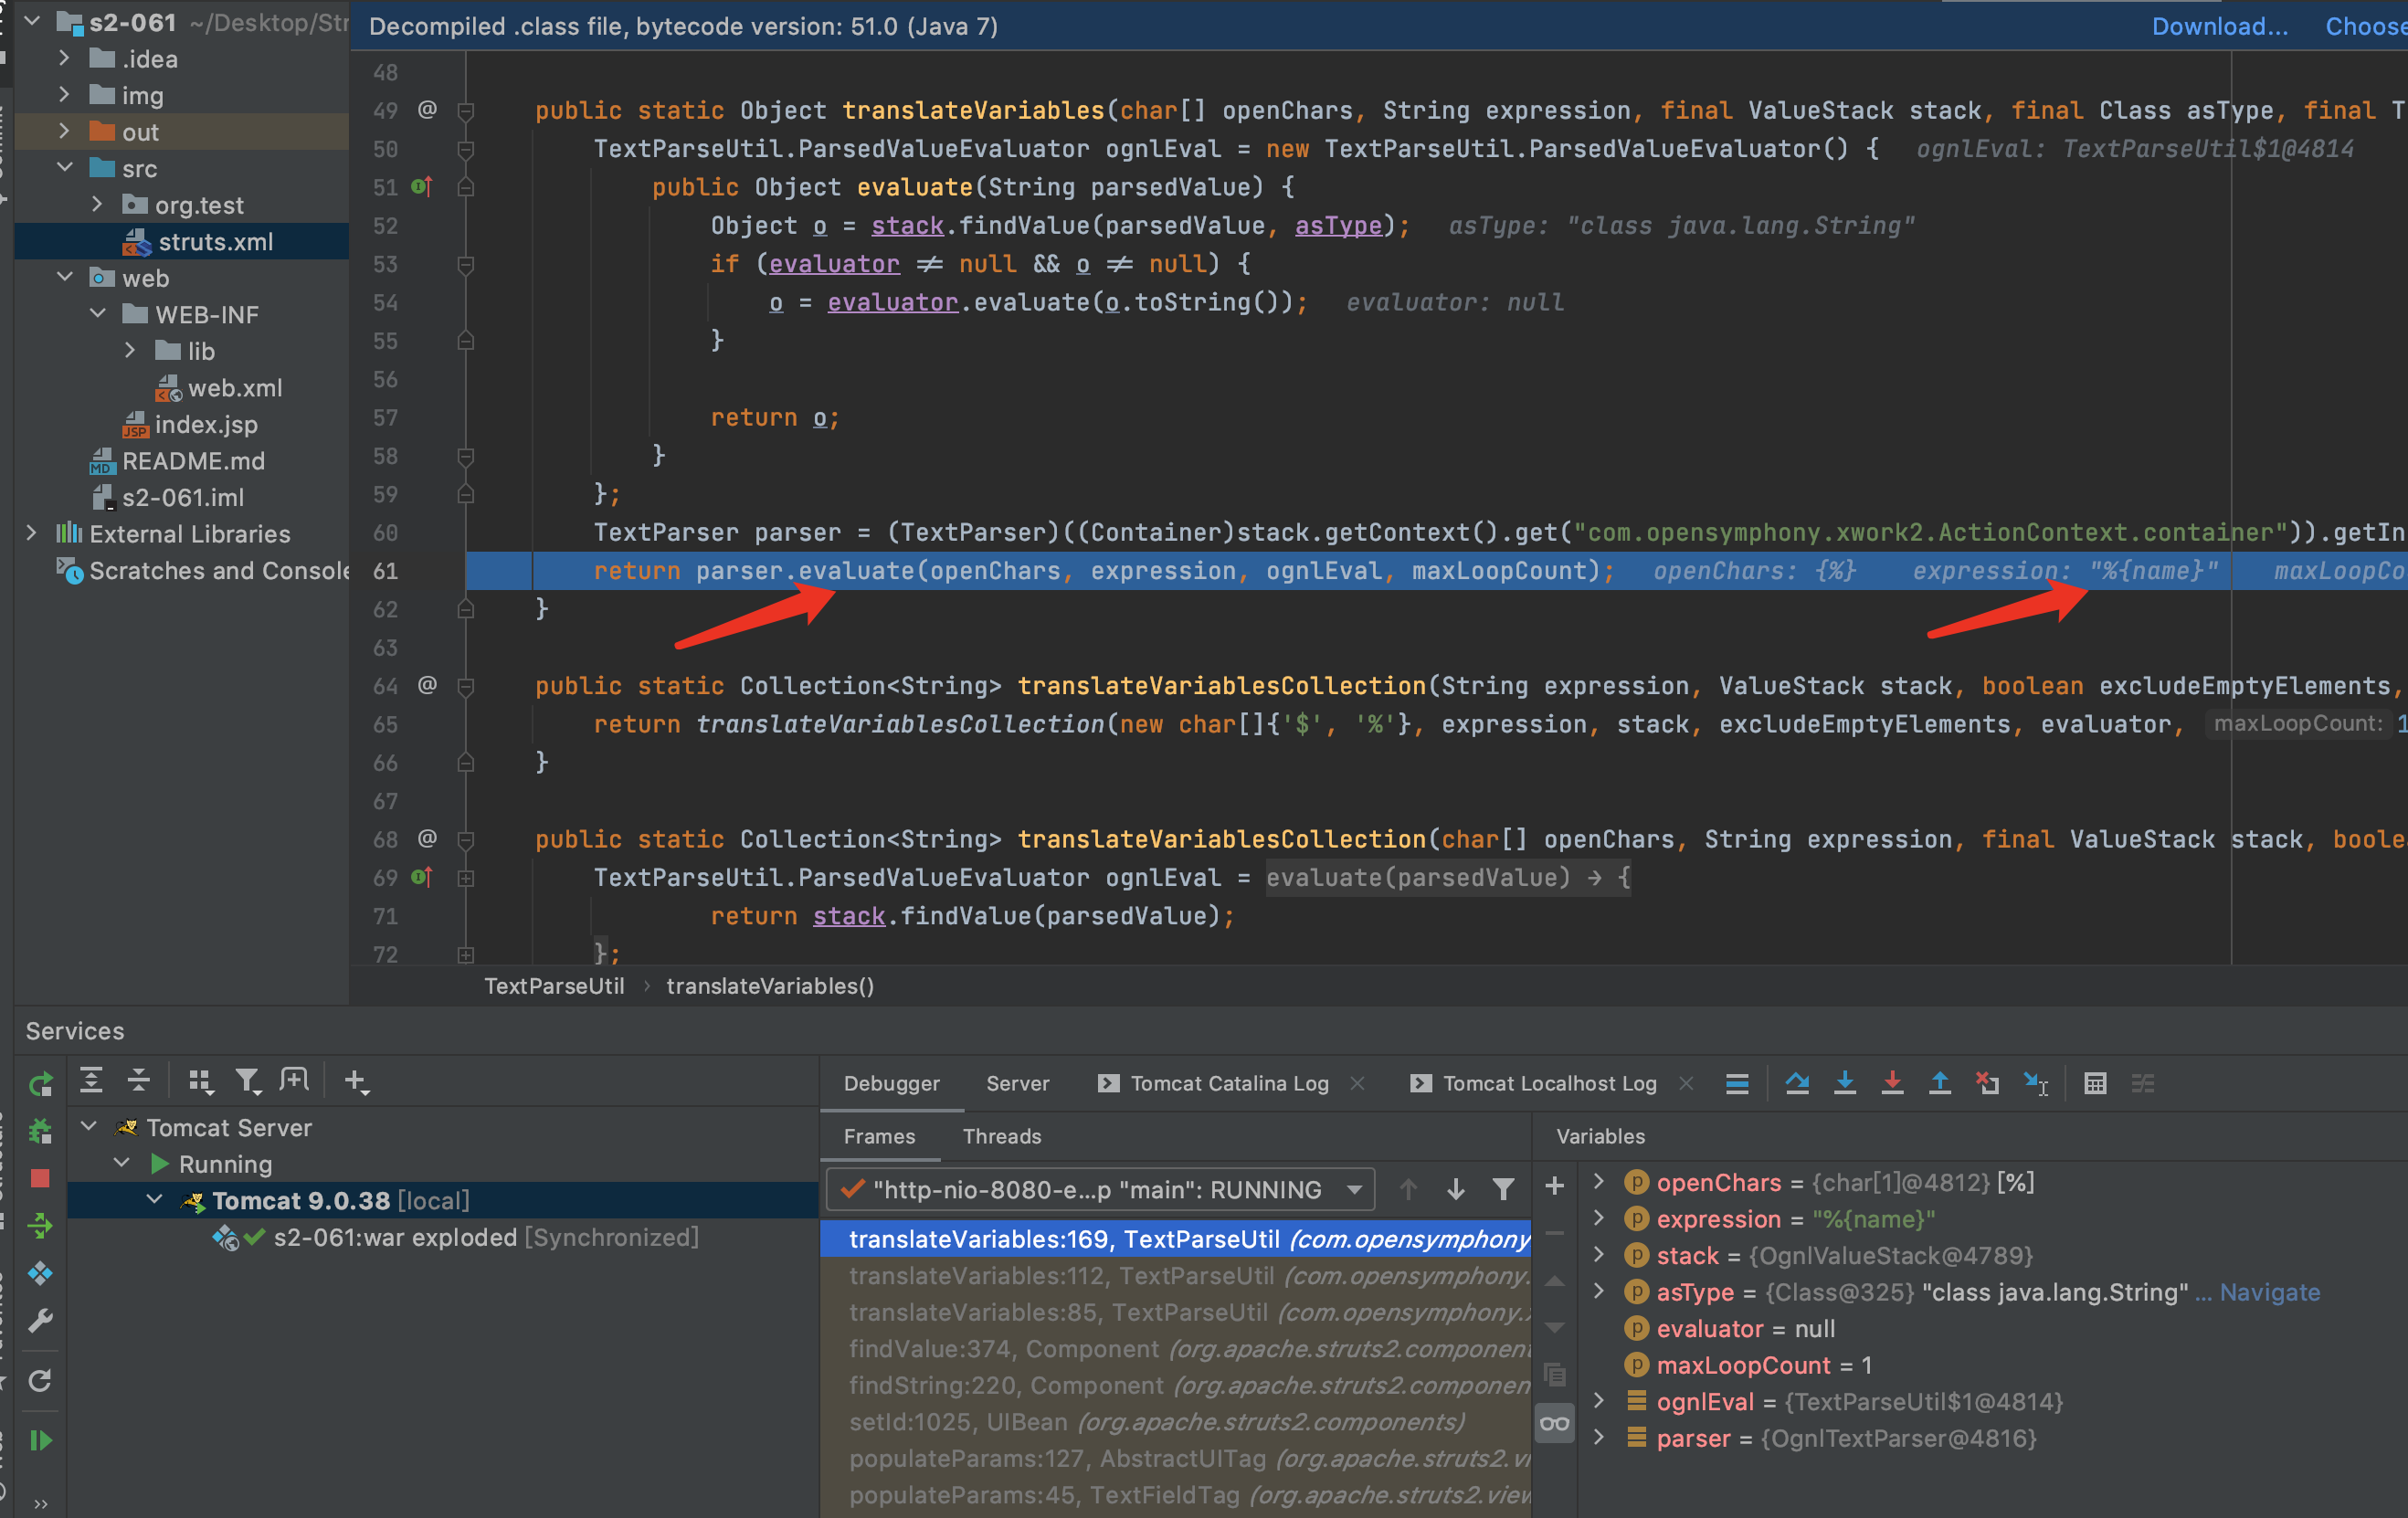The image size is (2408, 1518).
Task: Close the Tomcat Localhost Log tab
Action: point(1686,1083)
